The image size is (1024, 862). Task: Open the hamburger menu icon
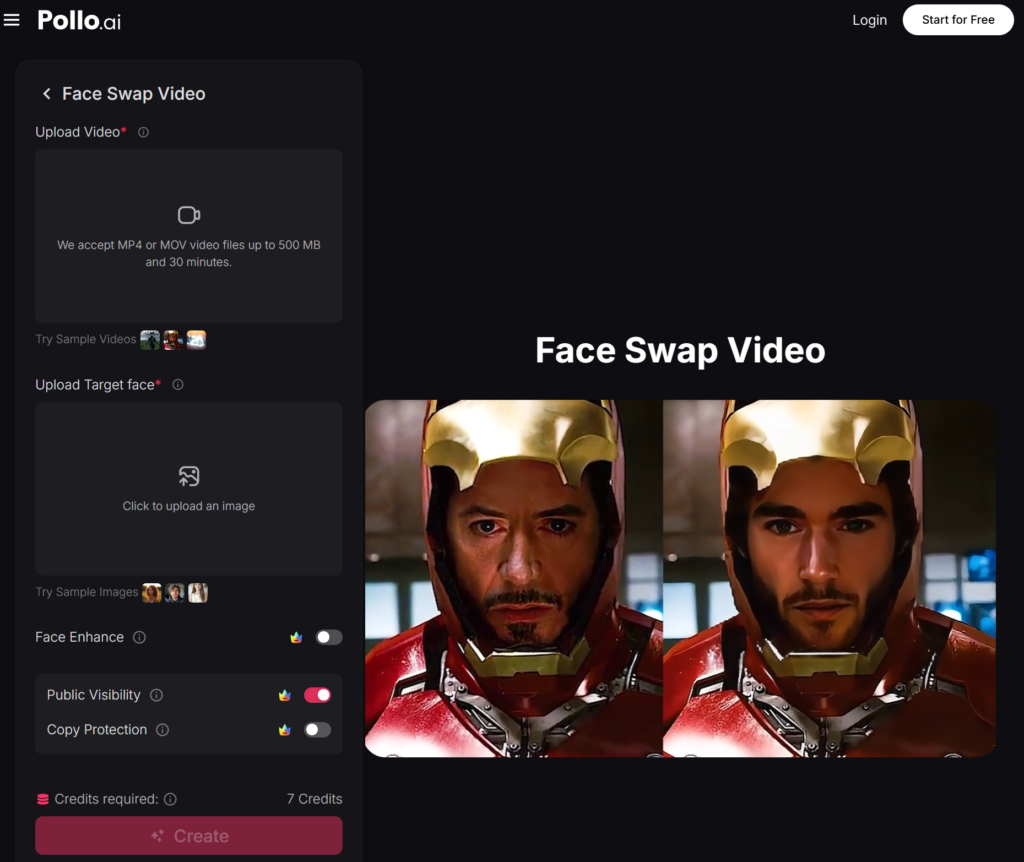[11, 20]
